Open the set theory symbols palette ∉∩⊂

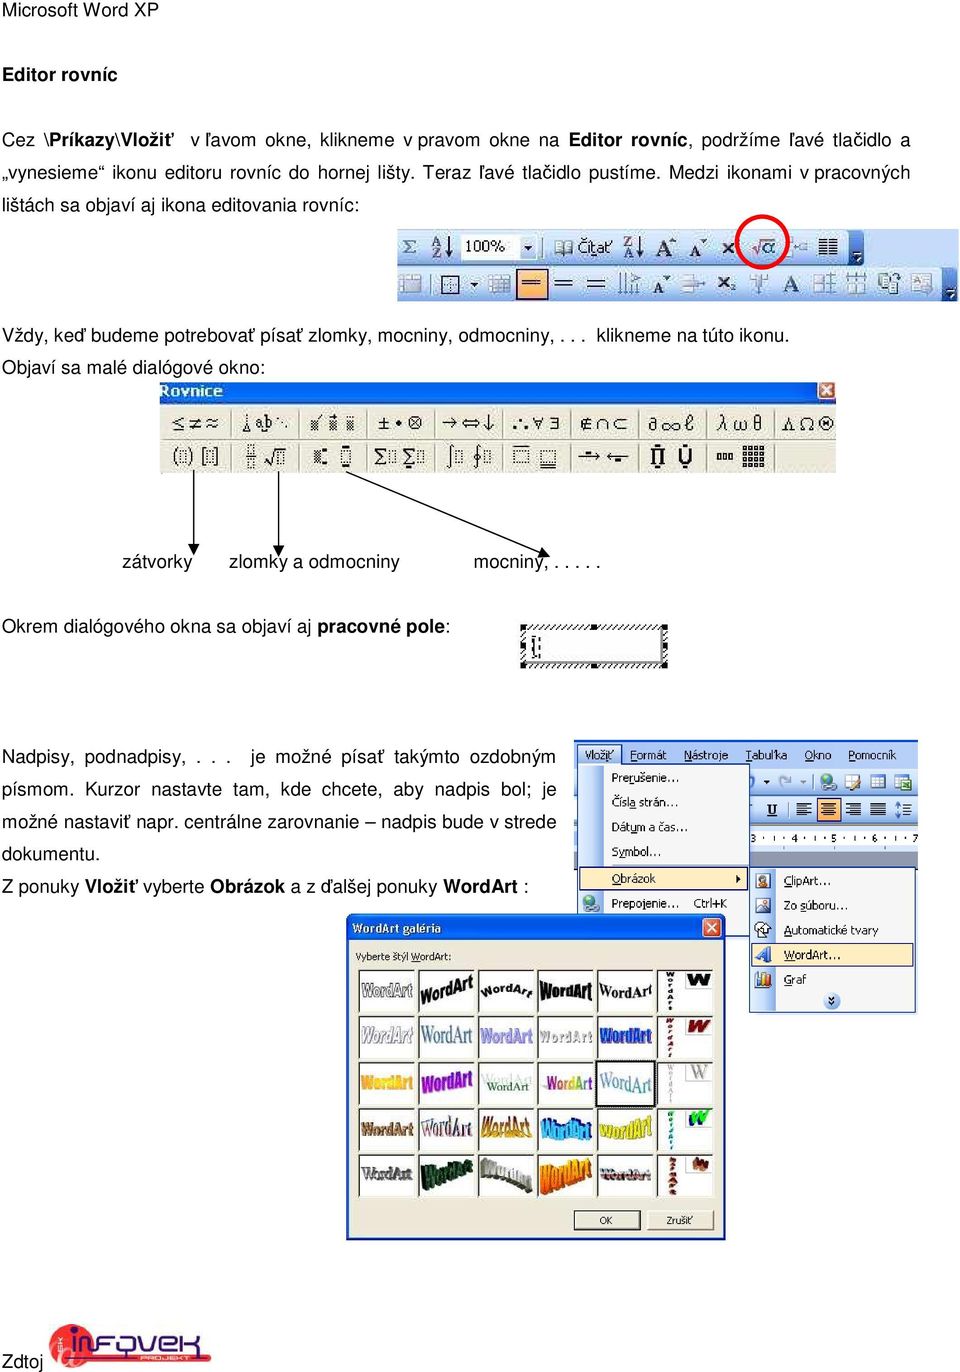click(x=603, y=423)
